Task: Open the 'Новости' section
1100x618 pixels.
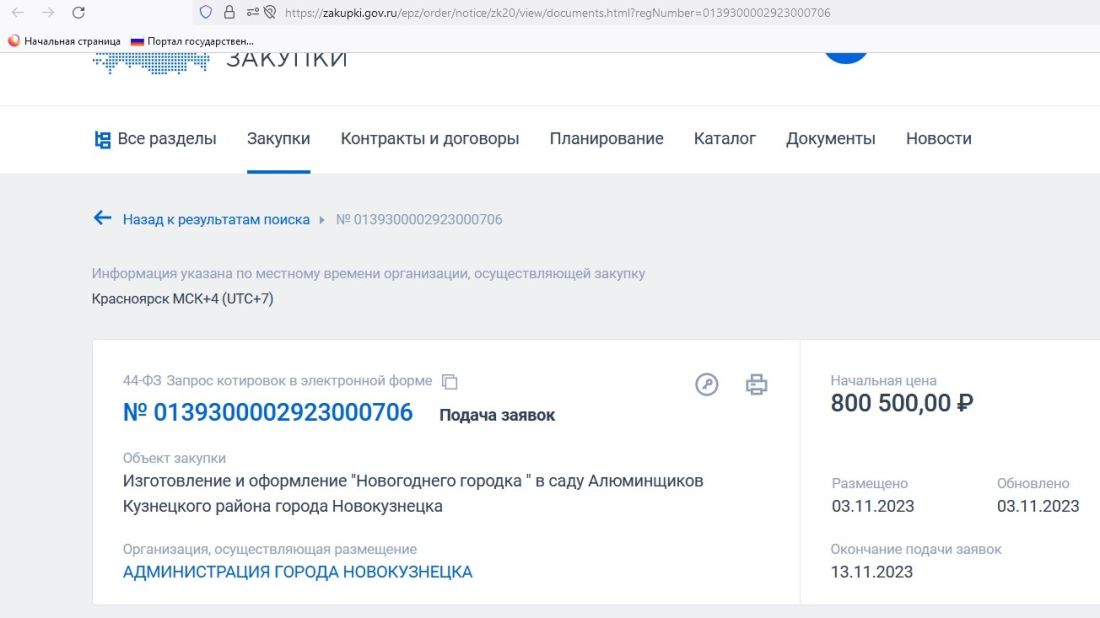Action: (939, 139)
